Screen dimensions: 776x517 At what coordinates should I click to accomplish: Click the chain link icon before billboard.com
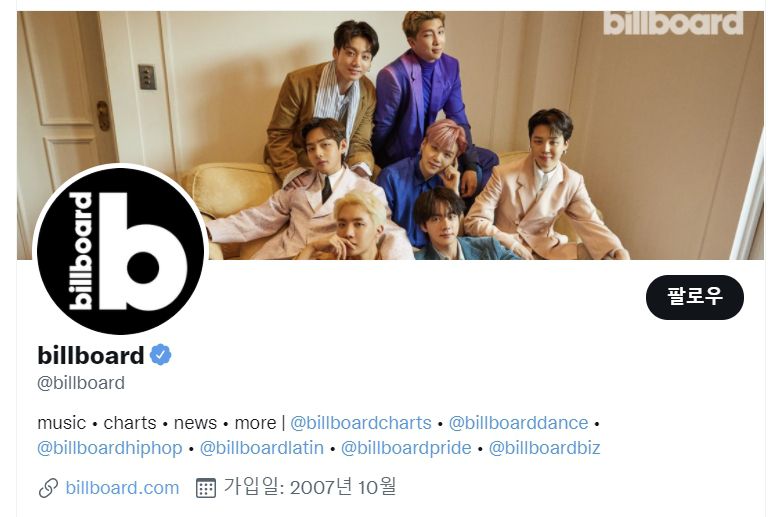pos(48,488)
